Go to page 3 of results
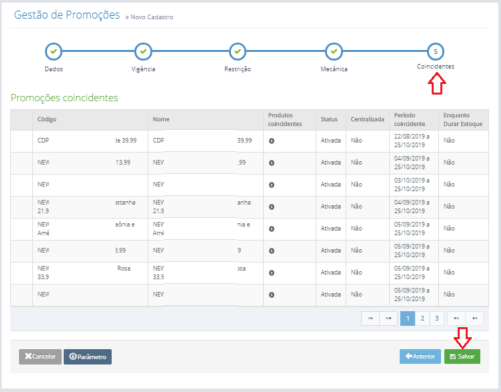The image size is (501, 392). click(x=437, y=318)
